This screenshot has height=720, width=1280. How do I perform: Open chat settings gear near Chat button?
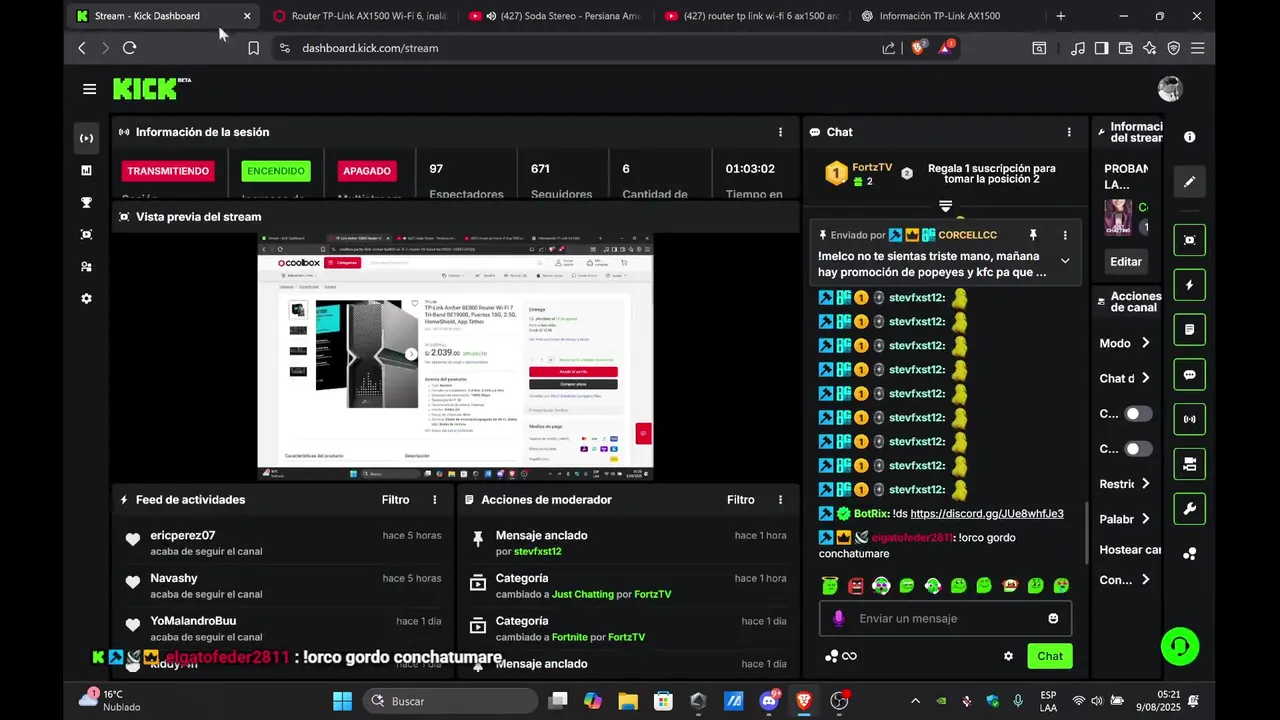point(1008,656)
